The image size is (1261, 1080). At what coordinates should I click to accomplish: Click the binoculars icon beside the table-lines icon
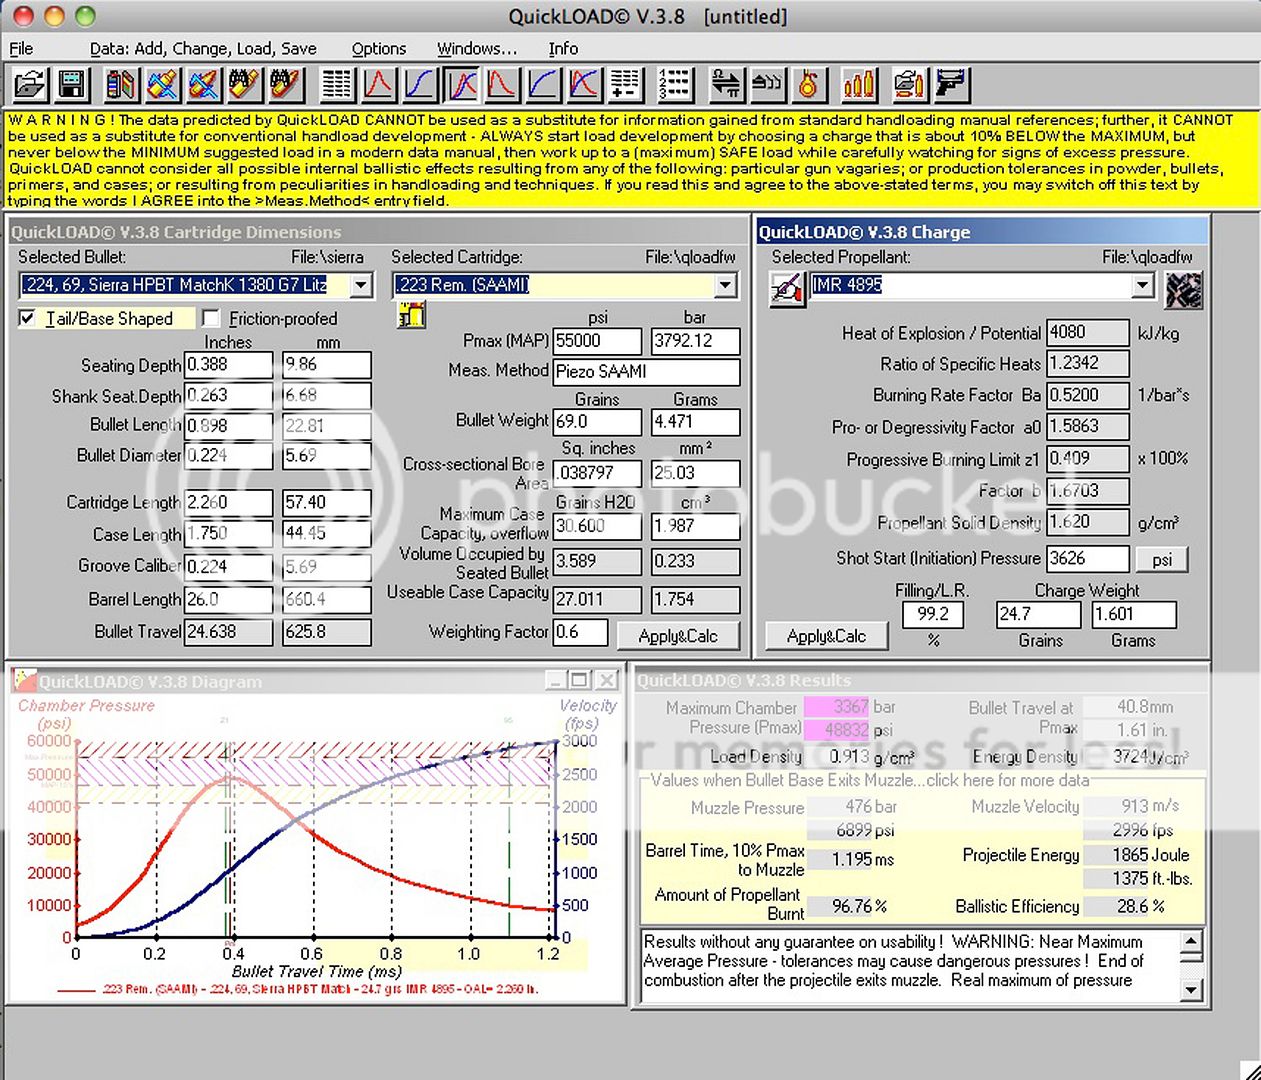click(285, 84)
